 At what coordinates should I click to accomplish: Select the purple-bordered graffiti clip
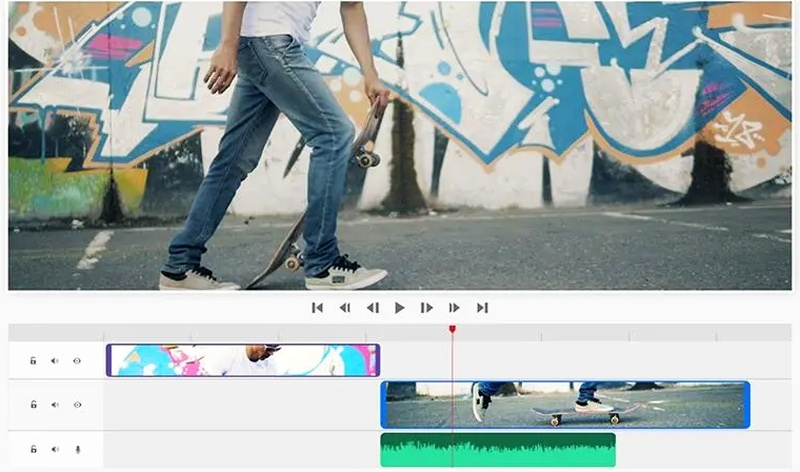(x=243, y=360)
